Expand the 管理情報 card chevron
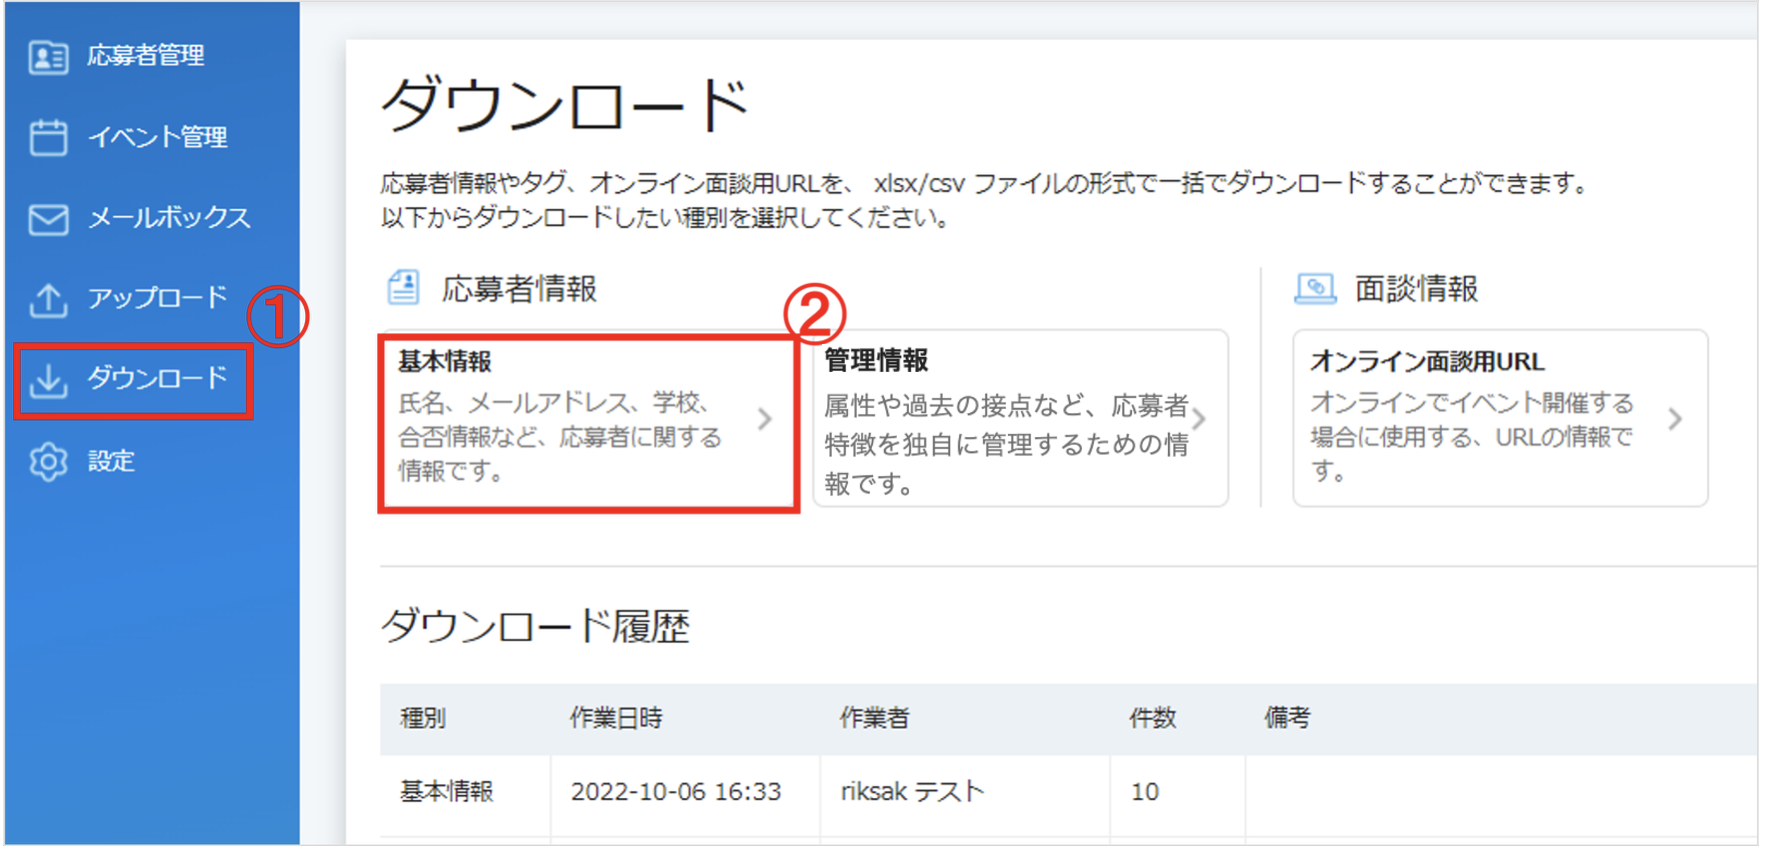Image resolution: width=1766 pixels, height=852 pixels. (x=1199, y=419)
